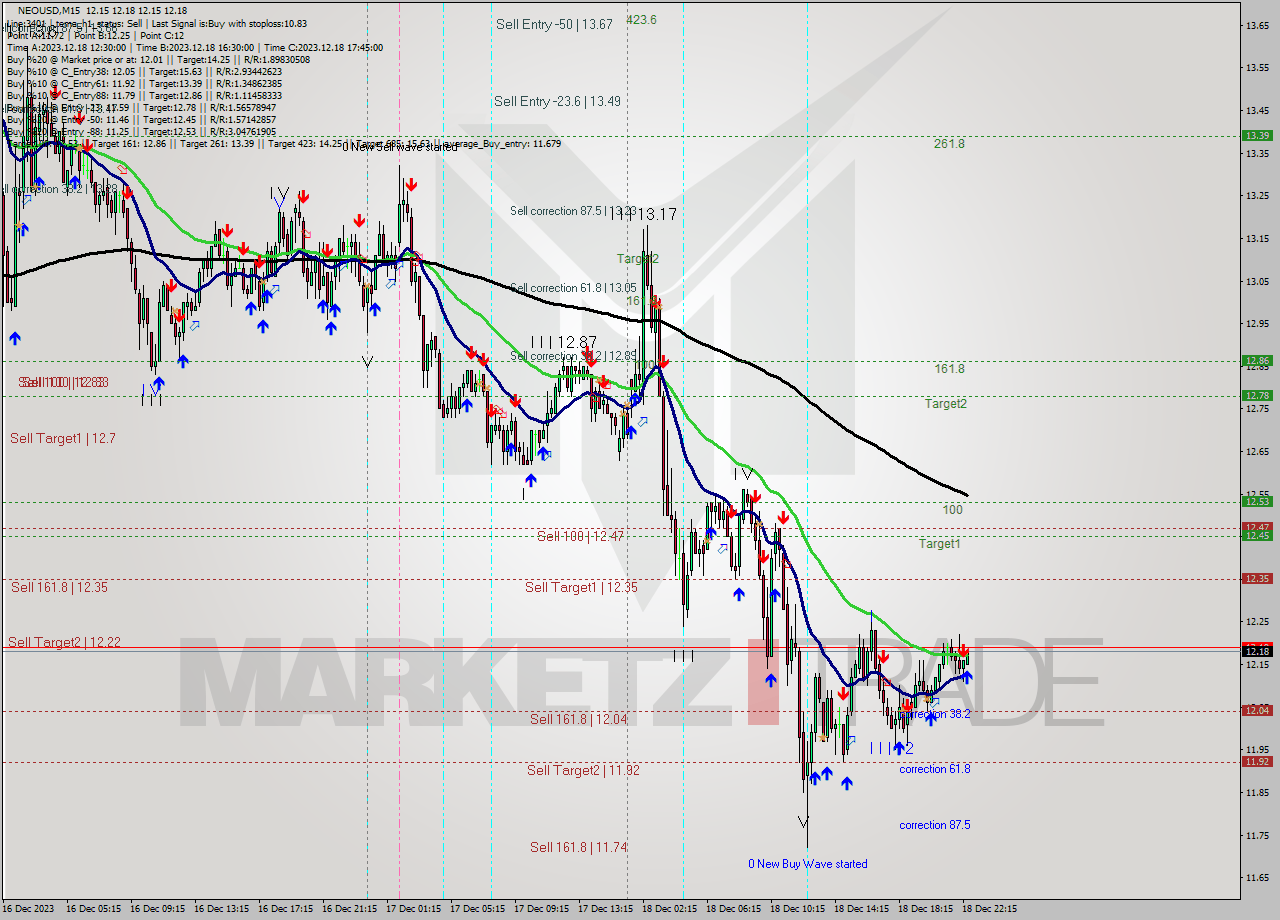
Task: Click the 'Sell 161.8 | 11.74' label
Action: (579, 847)
